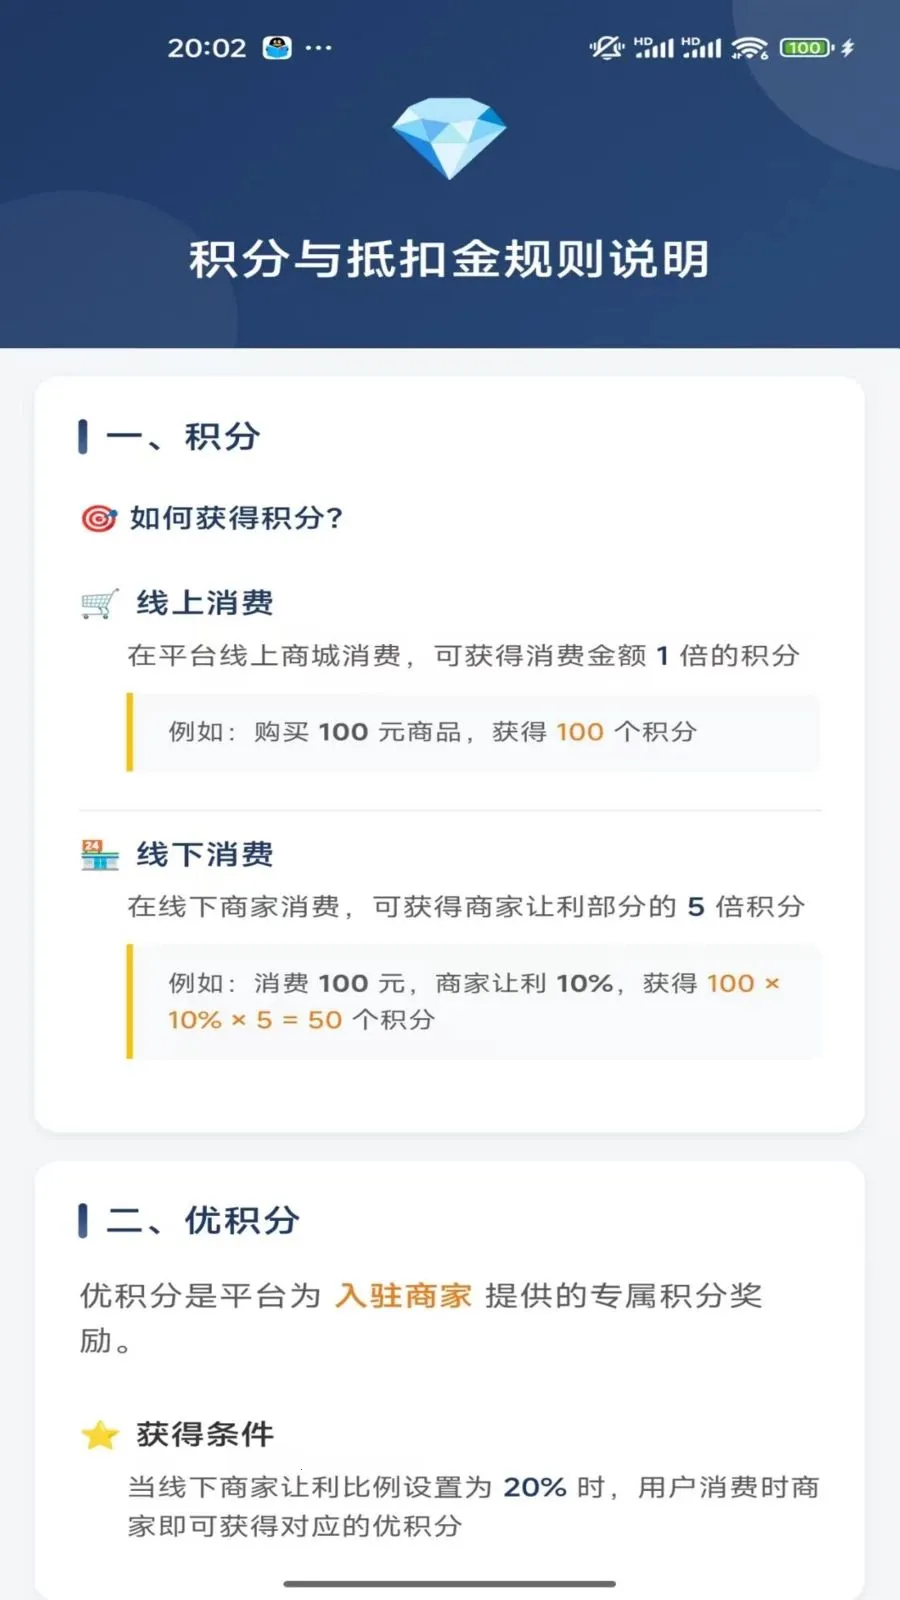Tap the QQ penguin notification icon
Viewport: 900px width, 1600px height.
[277, 47]
